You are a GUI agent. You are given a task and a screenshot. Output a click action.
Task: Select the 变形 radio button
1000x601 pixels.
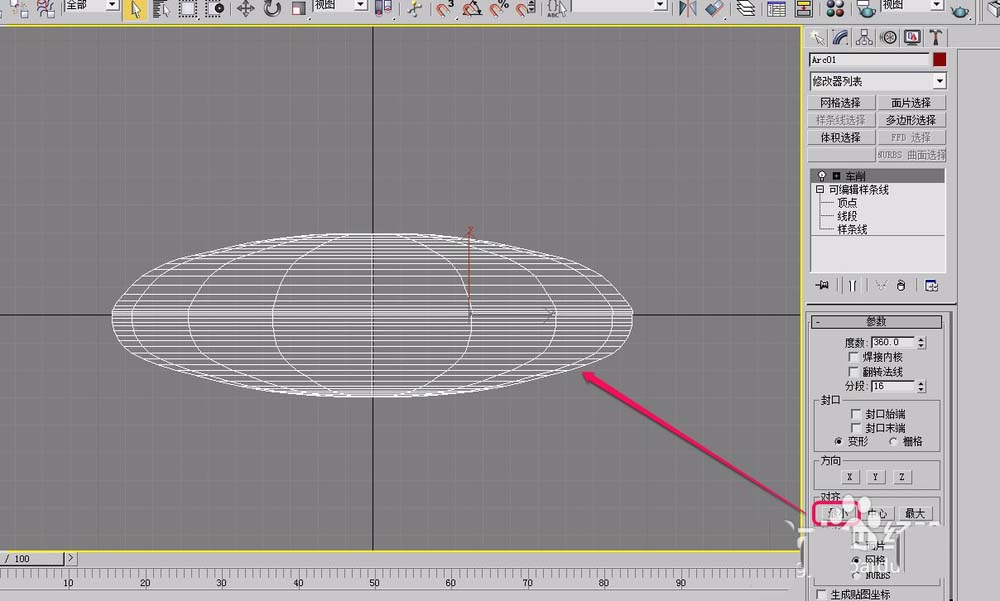click(x=838, y=441)
